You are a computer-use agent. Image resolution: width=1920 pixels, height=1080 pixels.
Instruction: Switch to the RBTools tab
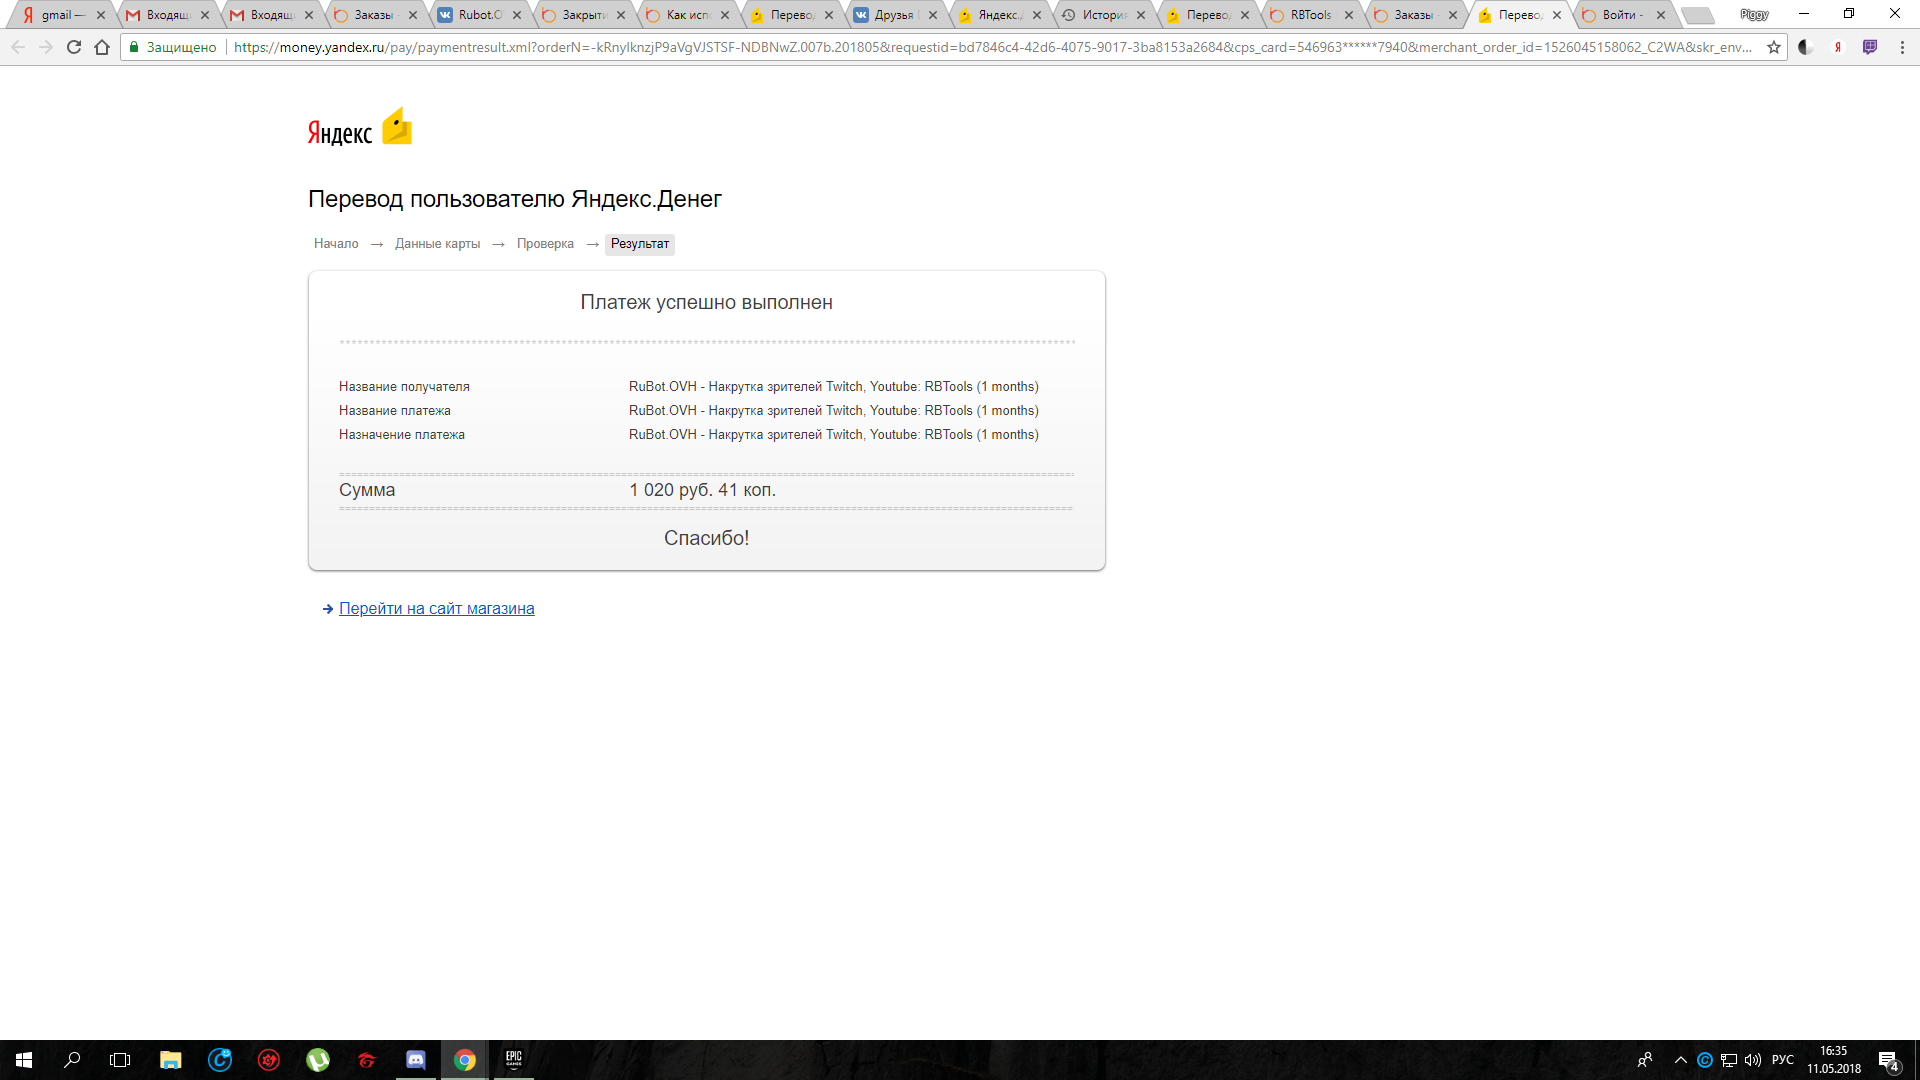point(1310,15)
